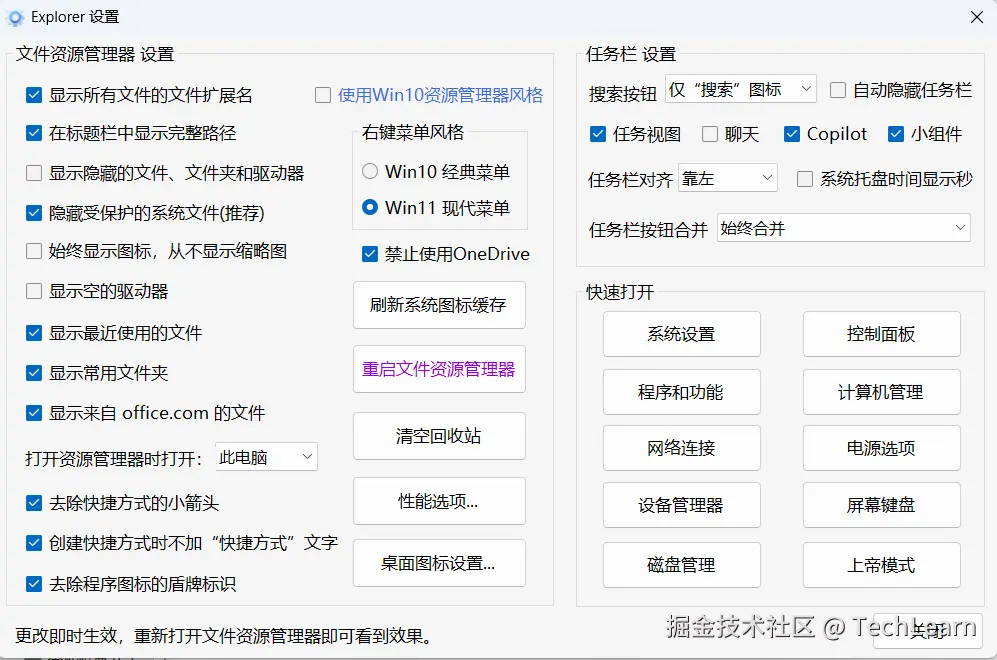Screen dimensions: 997x660
Task: Open 设备管理器 quick launch button
Action: [682, 505]
